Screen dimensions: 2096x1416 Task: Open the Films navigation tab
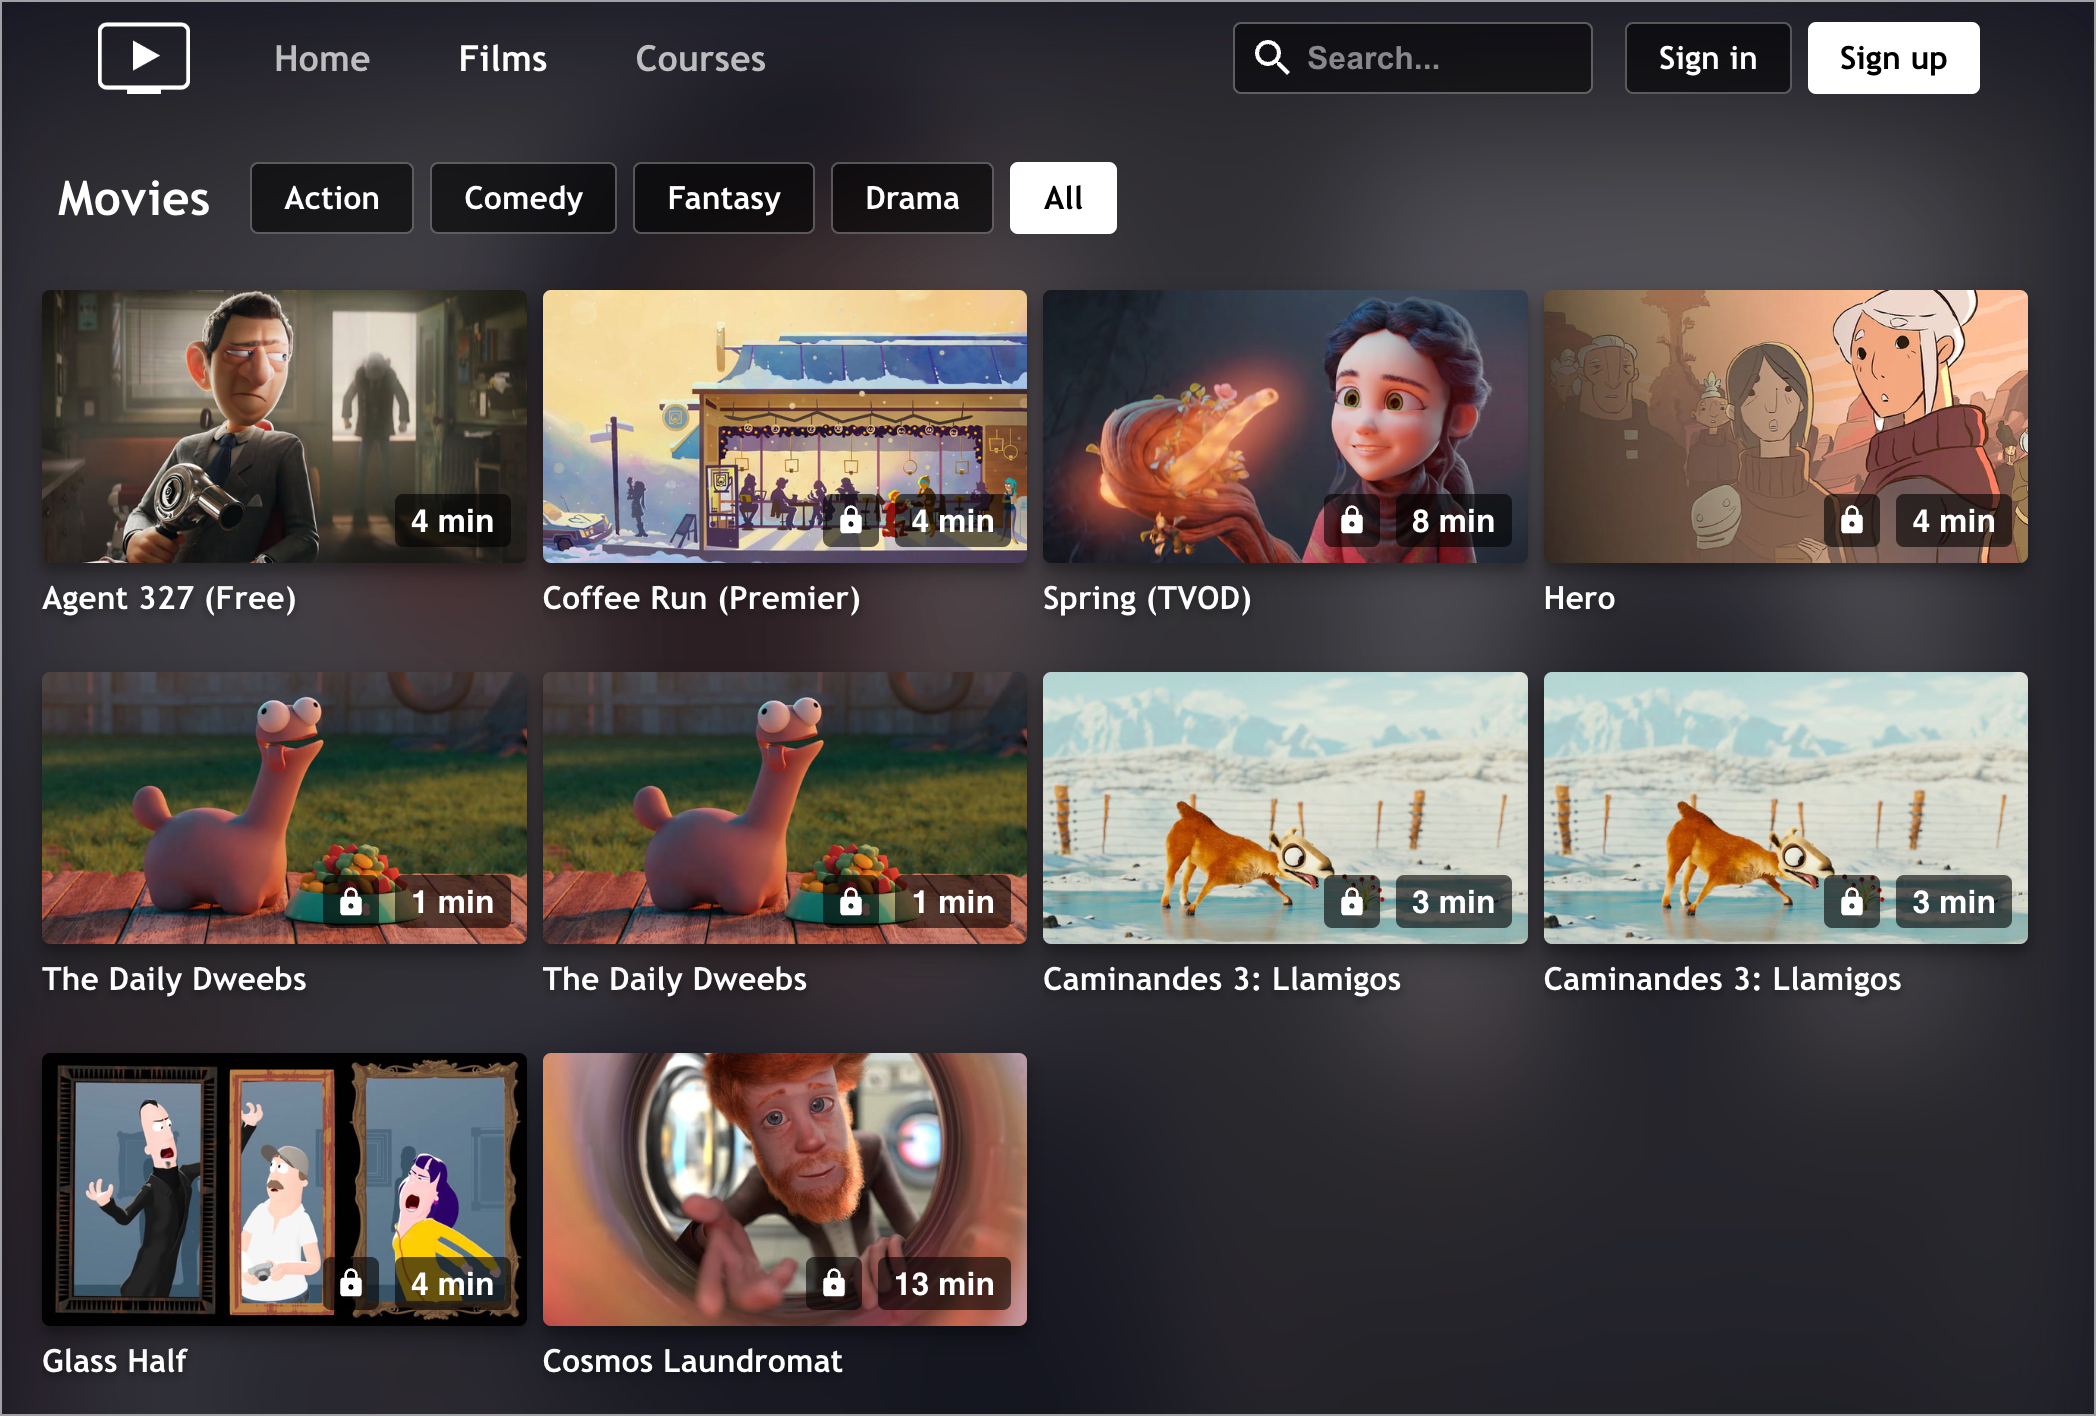click(x=502, y=59)
